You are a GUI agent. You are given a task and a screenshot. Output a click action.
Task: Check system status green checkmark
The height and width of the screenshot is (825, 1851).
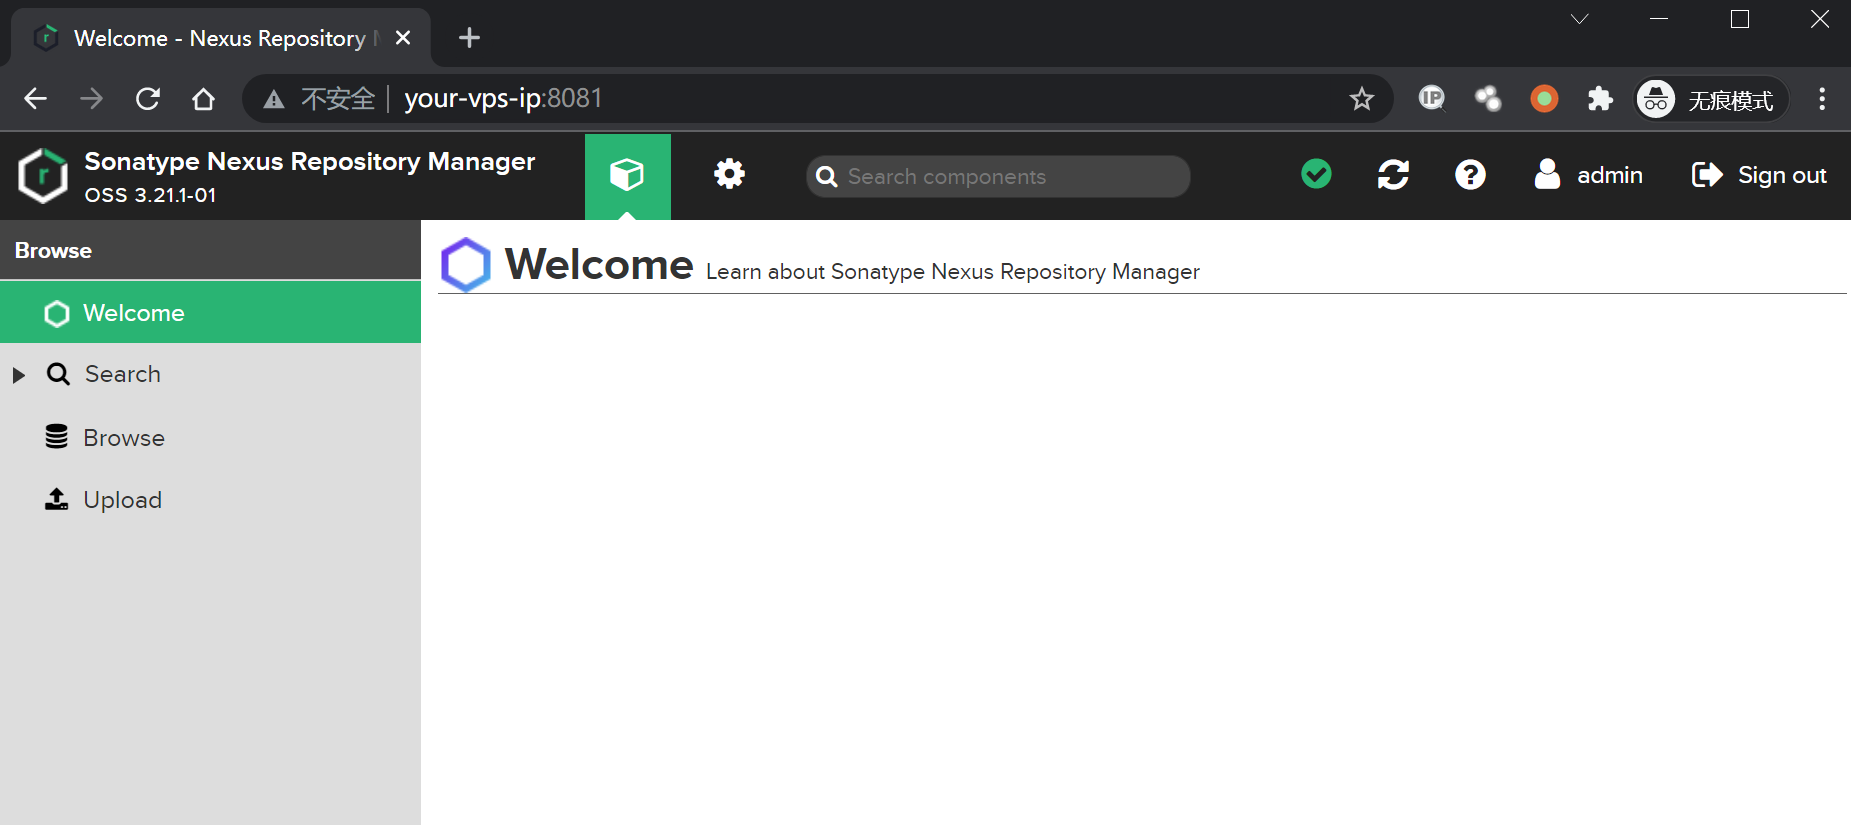(1316, 175)
